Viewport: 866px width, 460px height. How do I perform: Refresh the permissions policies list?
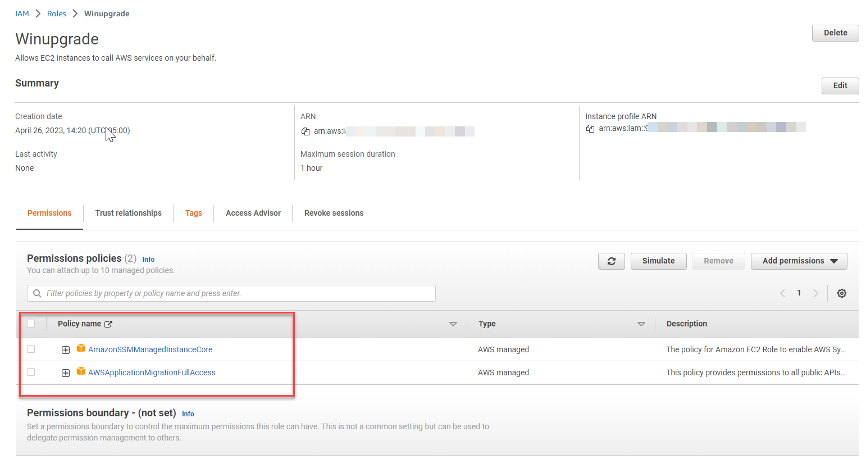[x=611, y=261]
